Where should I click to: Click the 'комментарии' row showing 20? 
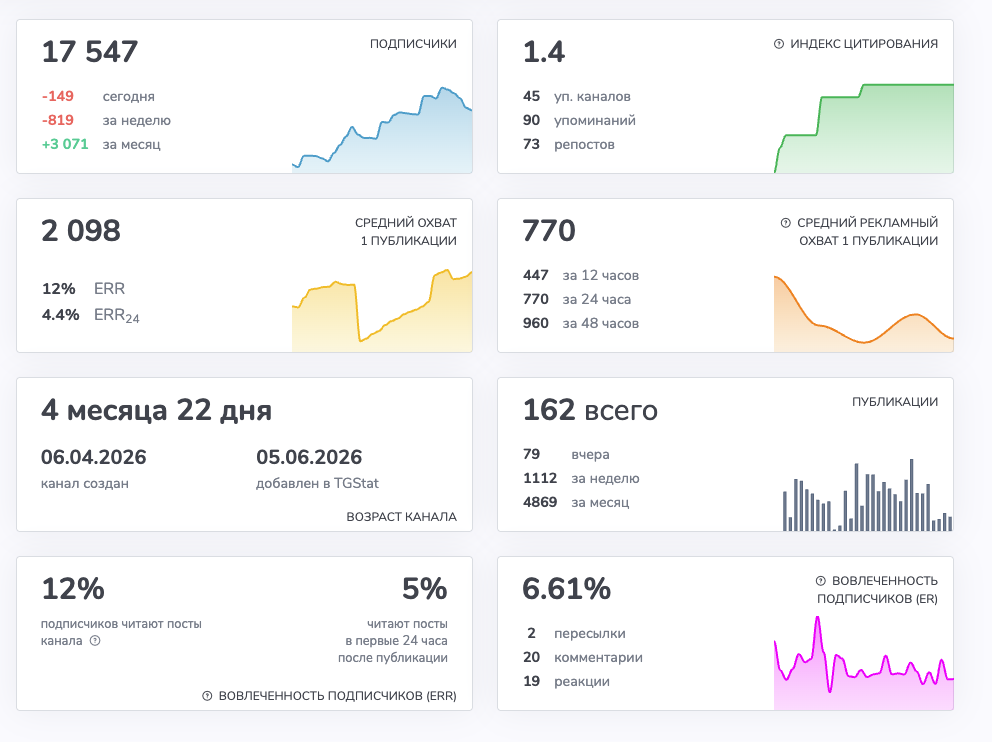click(583, 657)
